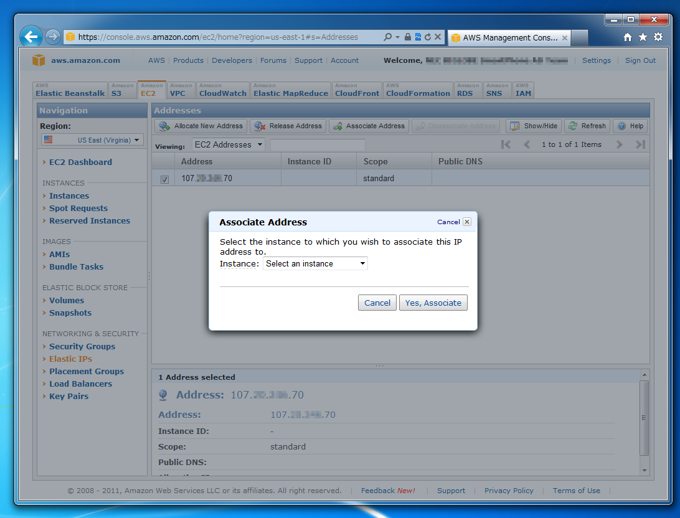Image resolution: width=680 pixels, height=518 pixels.
Task: Switch to the CloudFront service tab
Action: pos(357,90)
